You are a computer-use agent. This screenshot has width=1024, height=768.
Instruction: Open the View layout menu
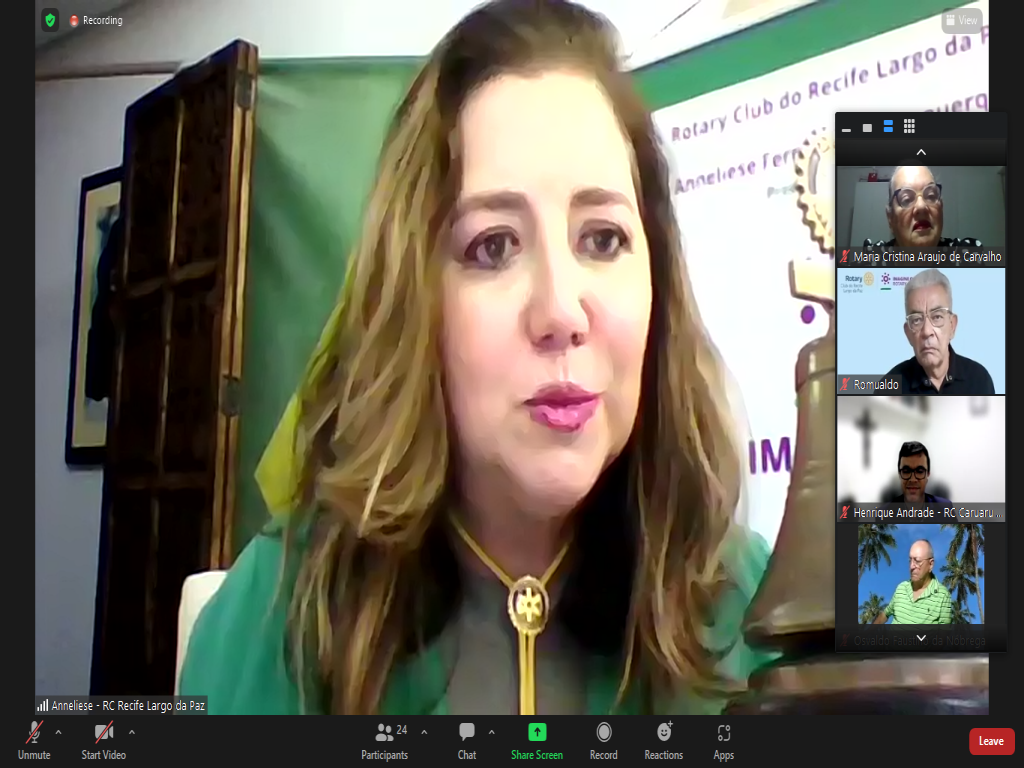tap(961, 20)
